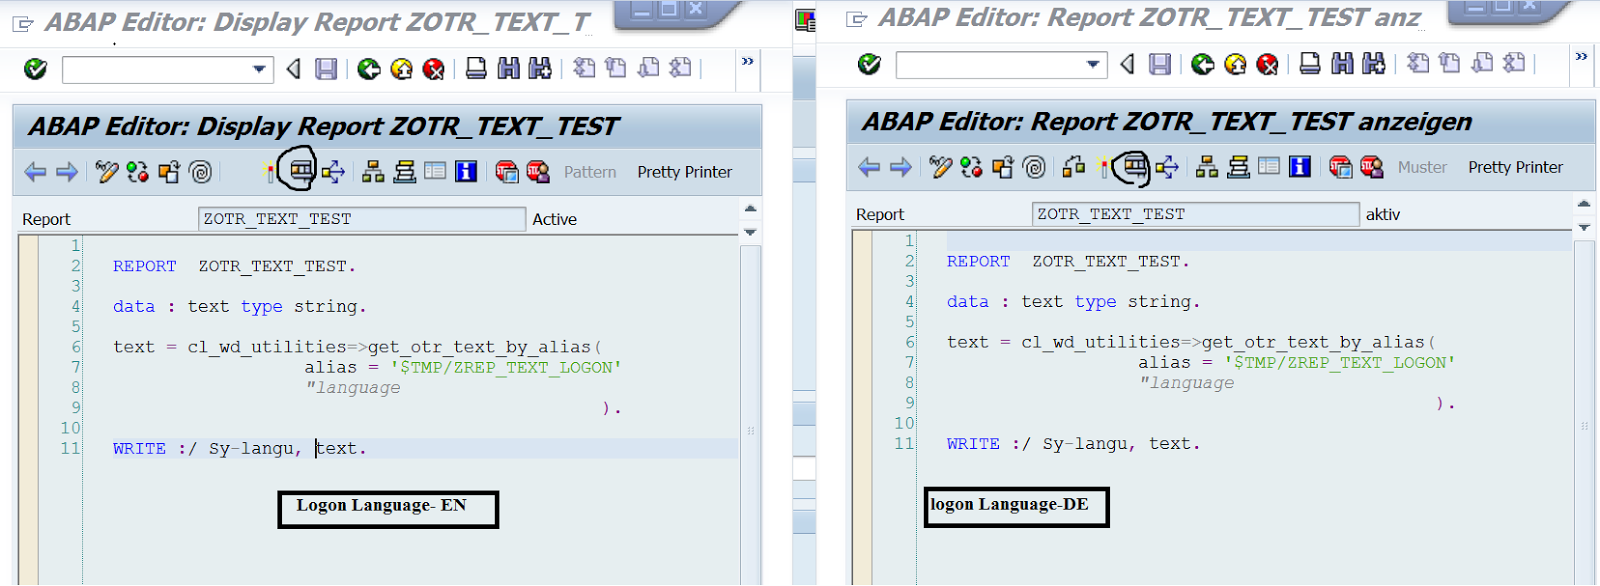Image resolution: width=1600 pixels, height=586 pixels.
Task: Click Find binoculars icon in German window
Action: pos(1343,63)
